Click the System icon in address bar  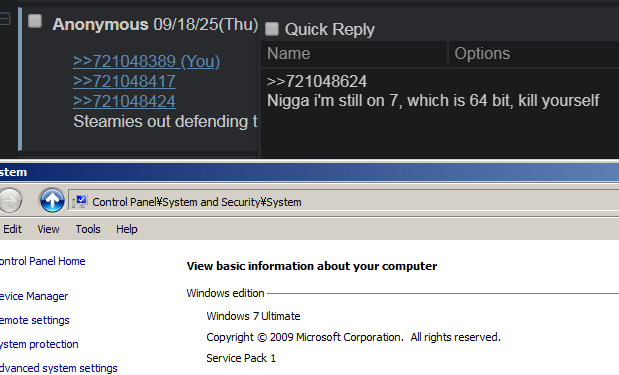pyautogui.click(x=80, y=202)
